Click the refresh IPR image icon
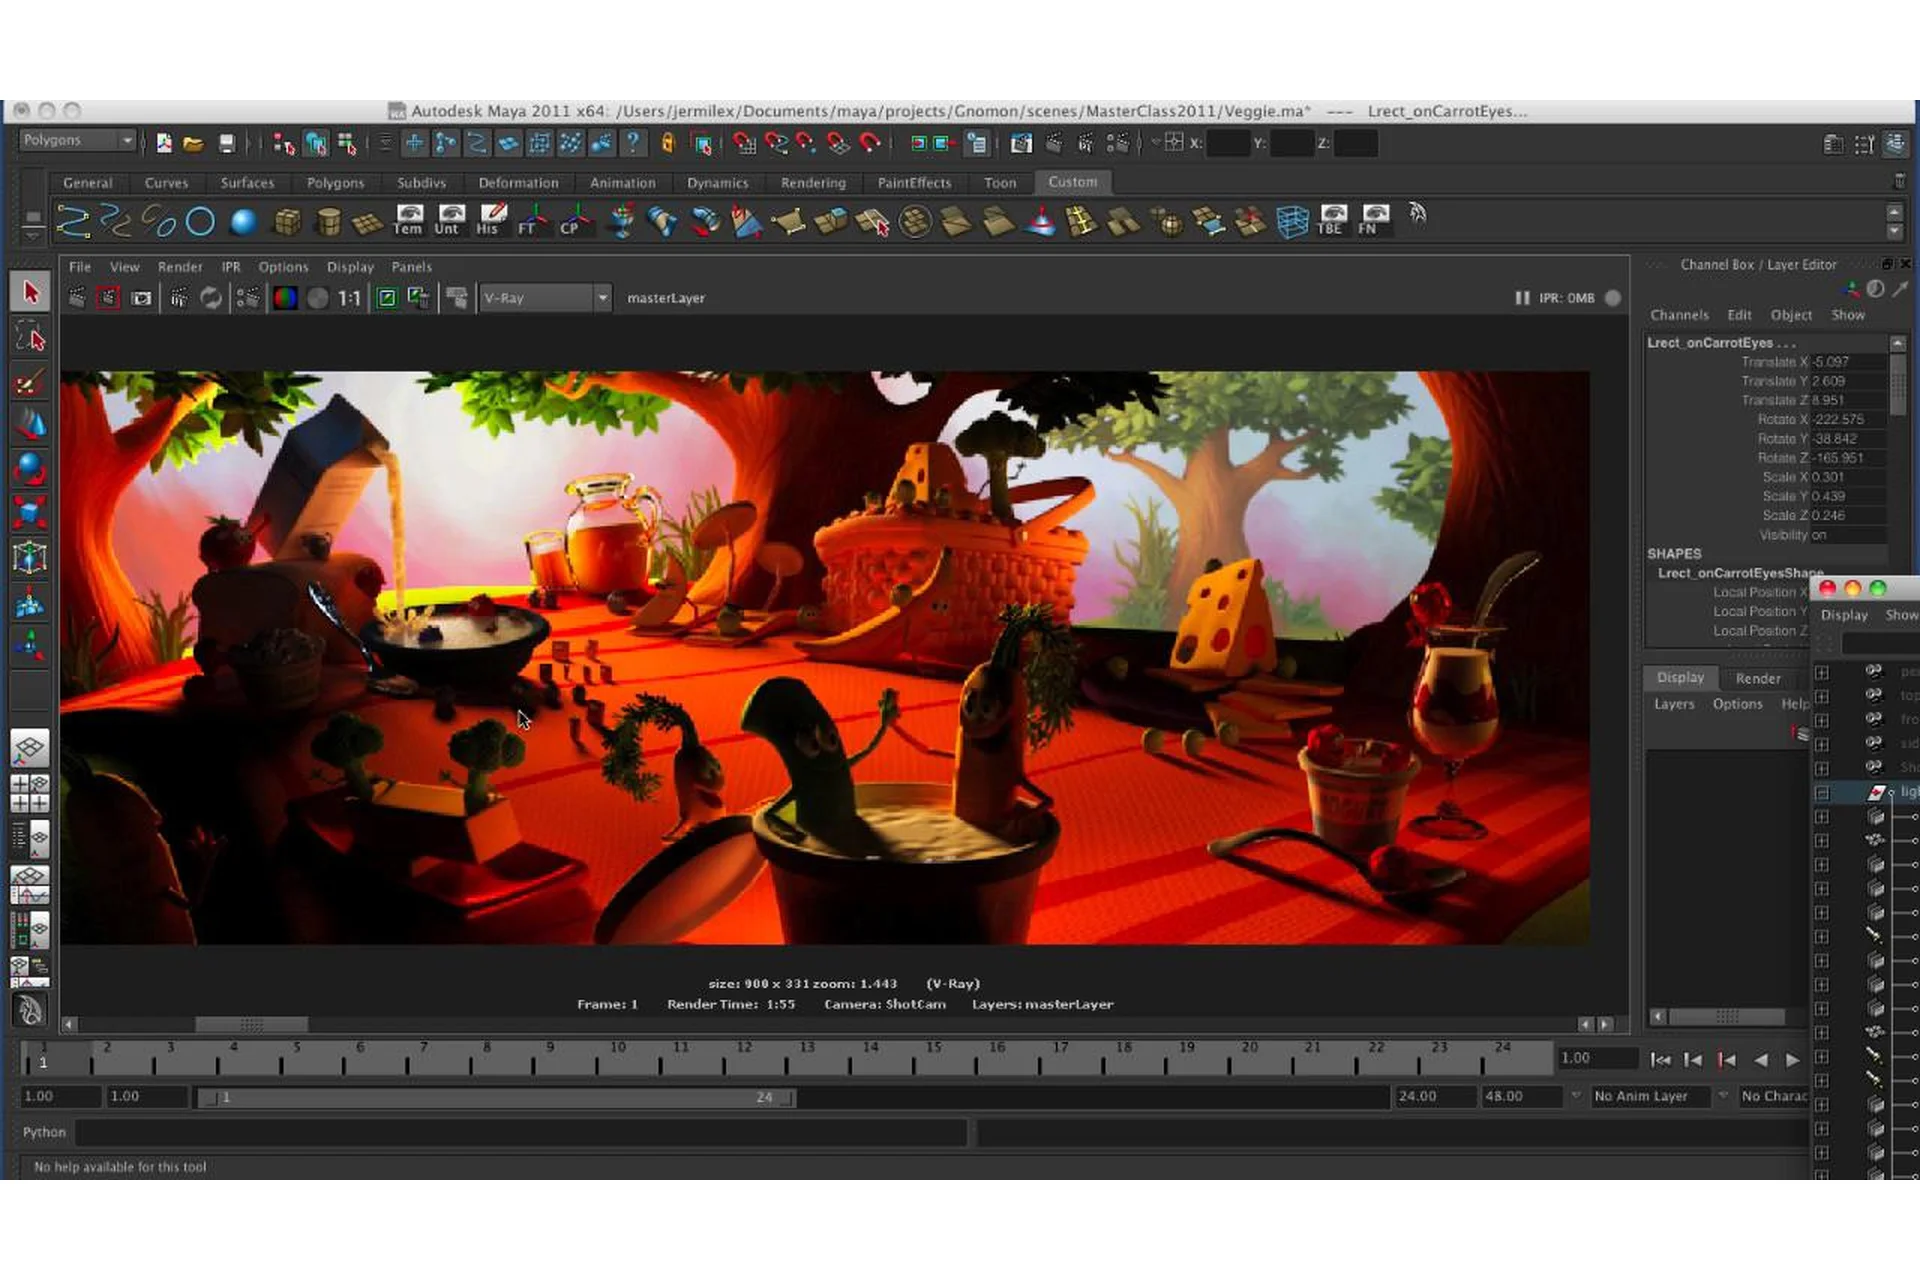1920x1280 pixels. point(211,298)
